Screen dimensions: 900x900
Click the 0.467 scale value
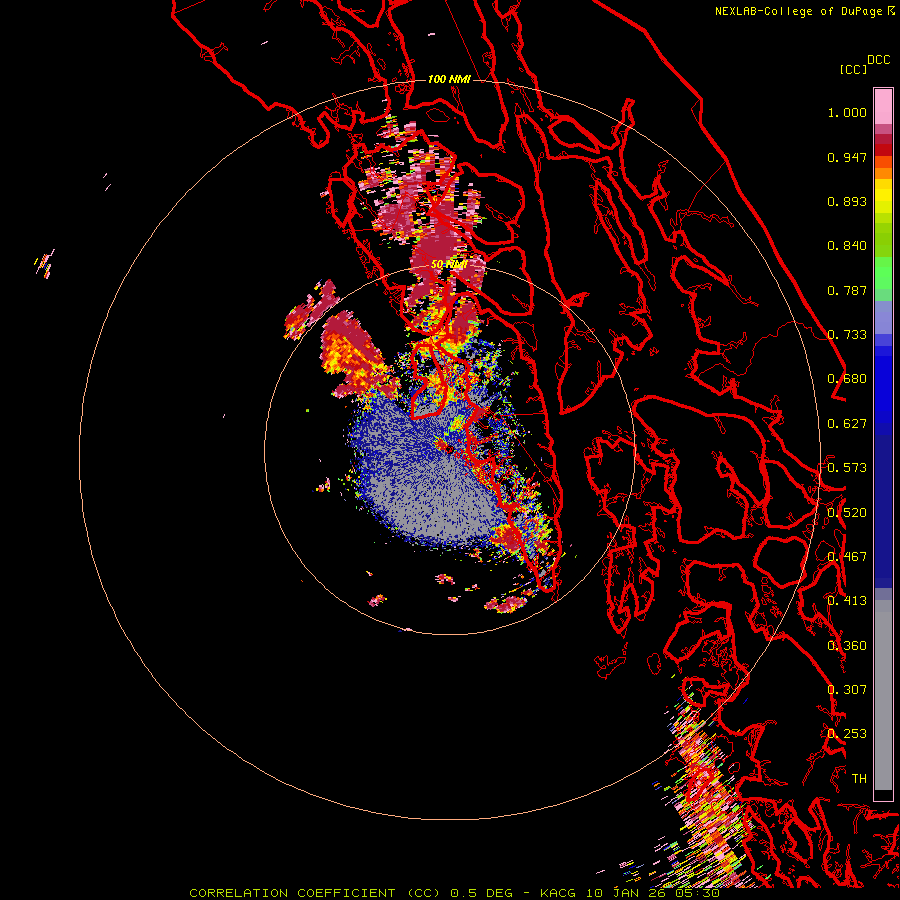click(x=847, y=557)
